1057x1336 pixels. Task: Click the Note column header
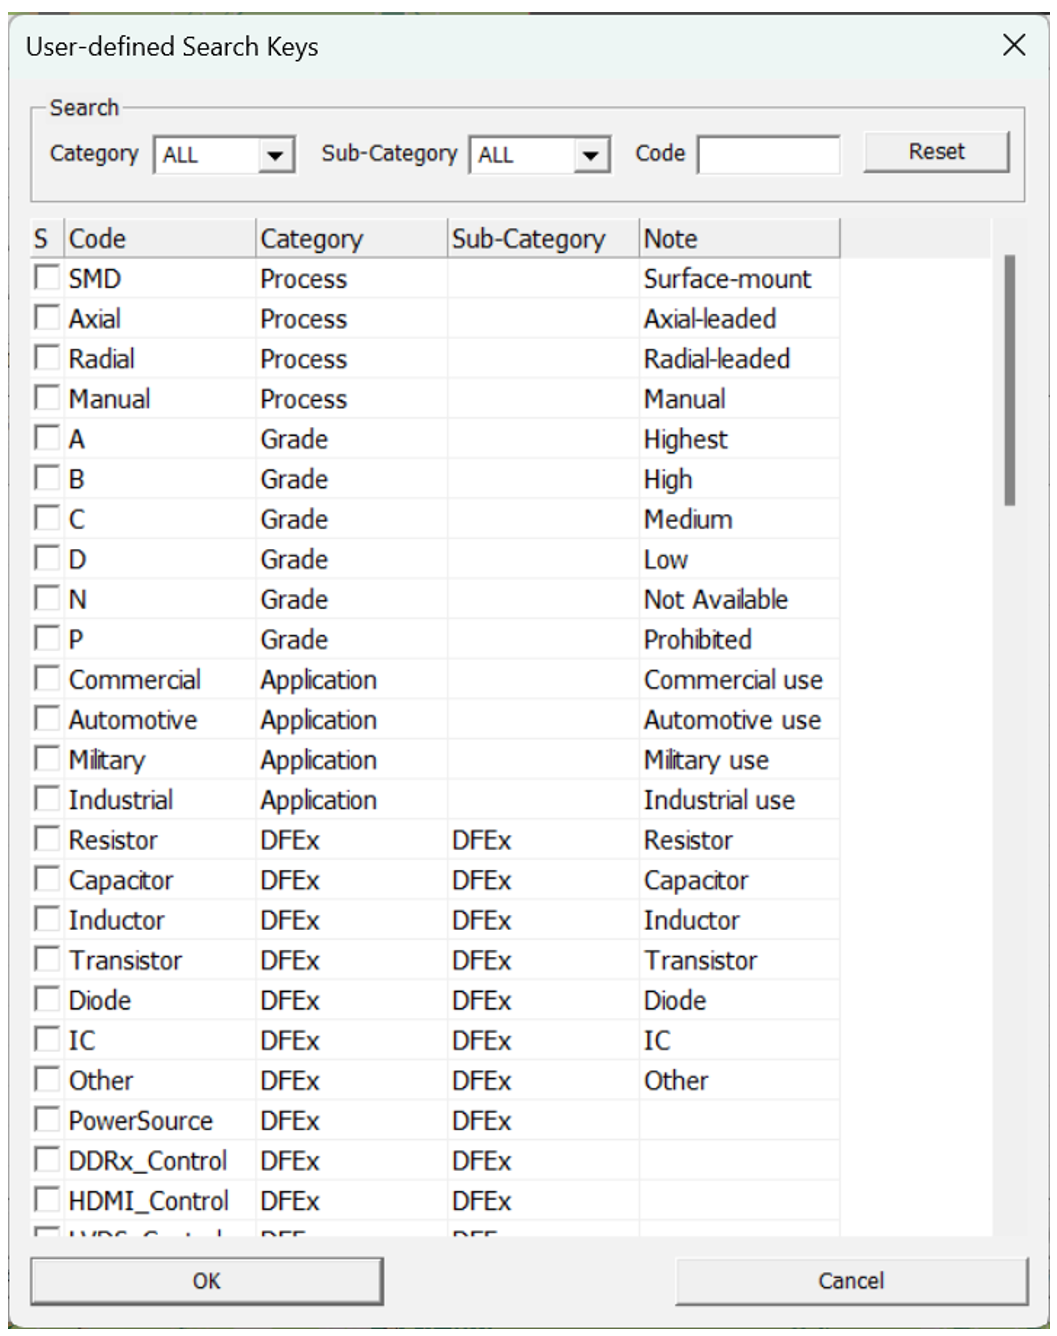point(738,239)
